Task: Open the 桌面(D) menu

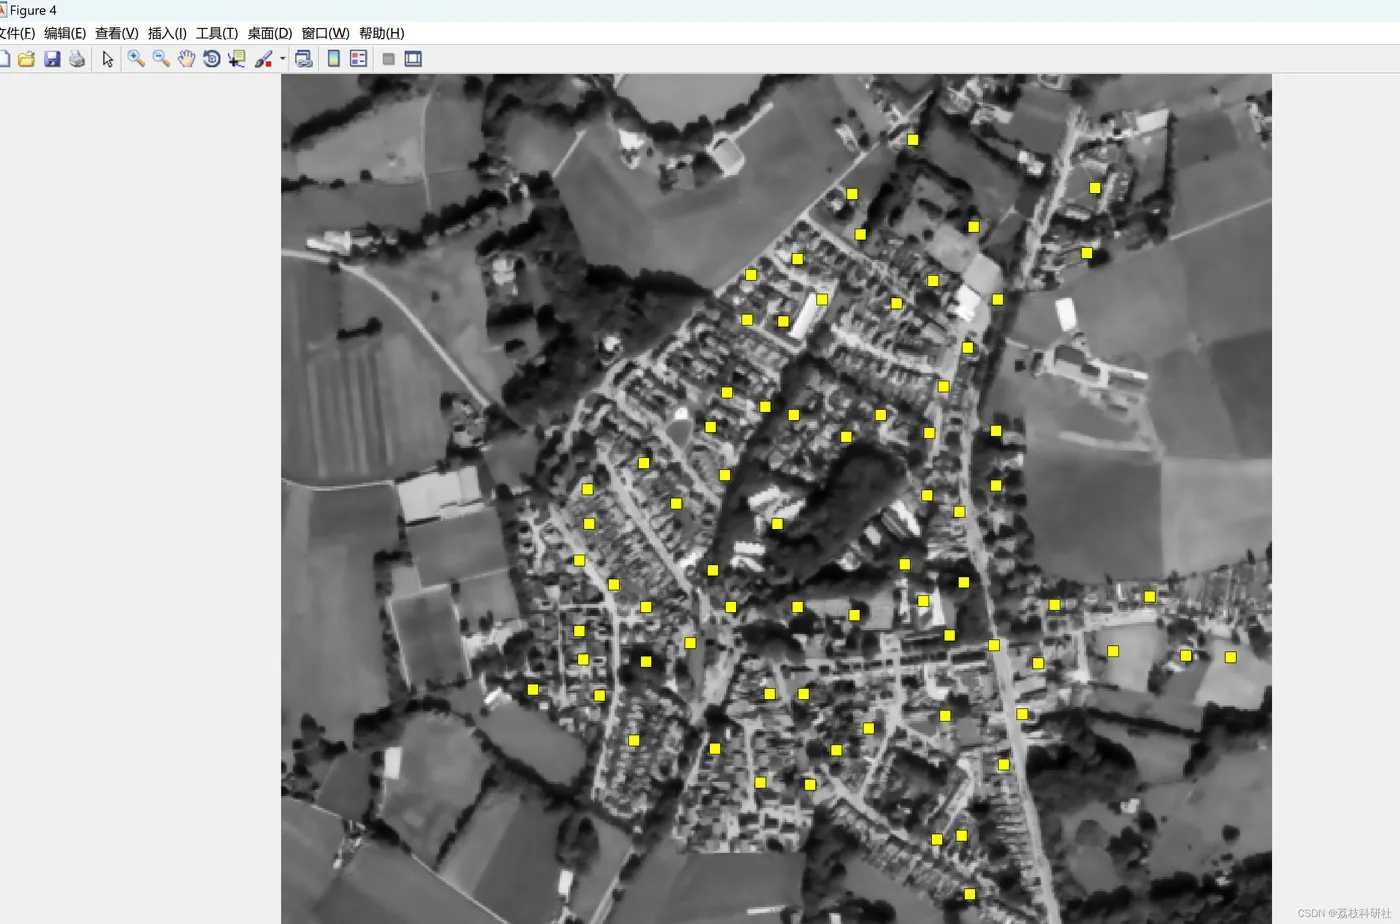Action: coord(270,33)
